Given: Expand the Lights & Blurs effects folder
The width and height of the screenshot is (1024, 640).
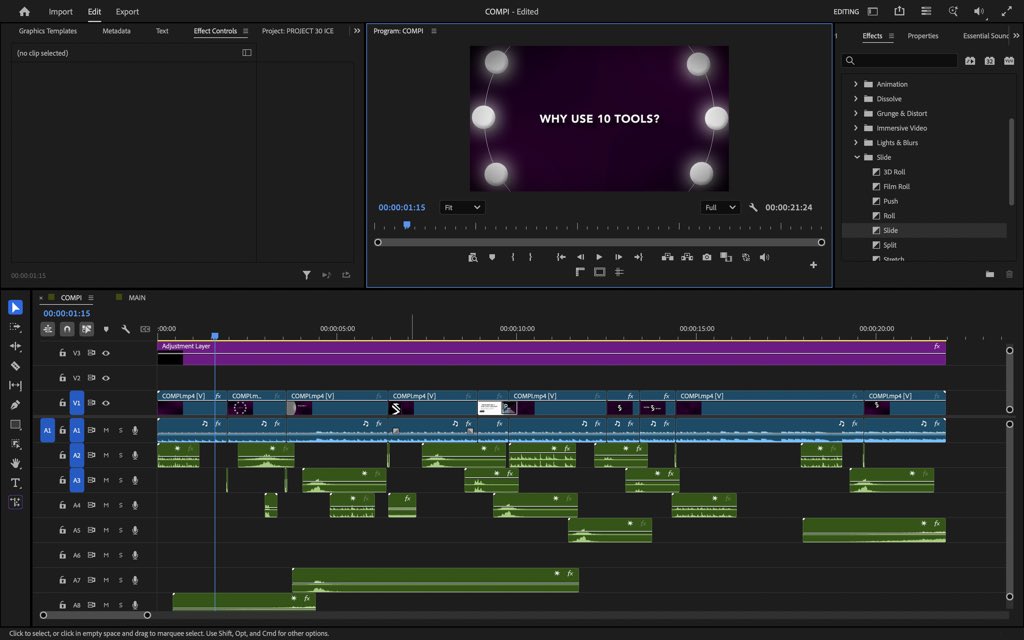Looking at the screenshot, I should [857, 142].
